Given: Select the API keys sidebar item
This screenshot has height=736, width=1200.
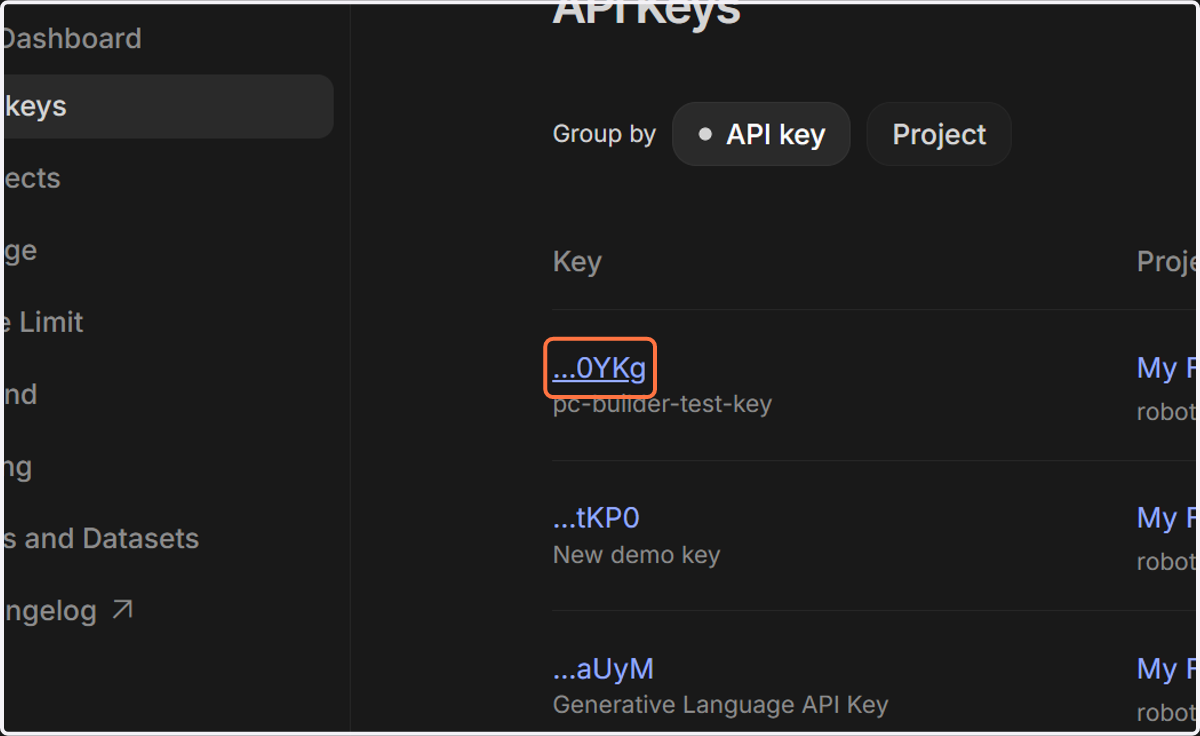Looking at the screenshot, I should coord(167,106).
